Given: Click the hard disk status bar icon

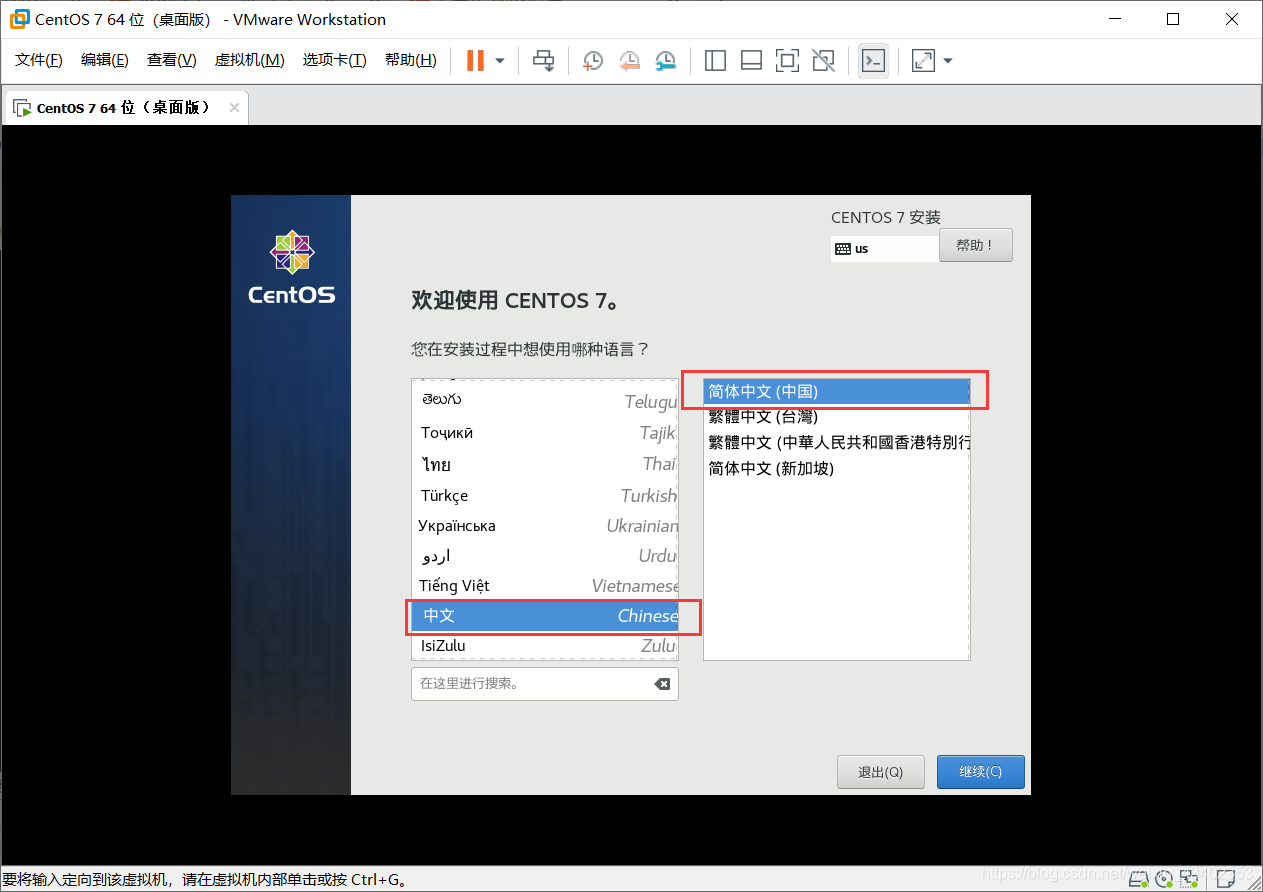Looking at the screenshot, I should (1138, 880).
